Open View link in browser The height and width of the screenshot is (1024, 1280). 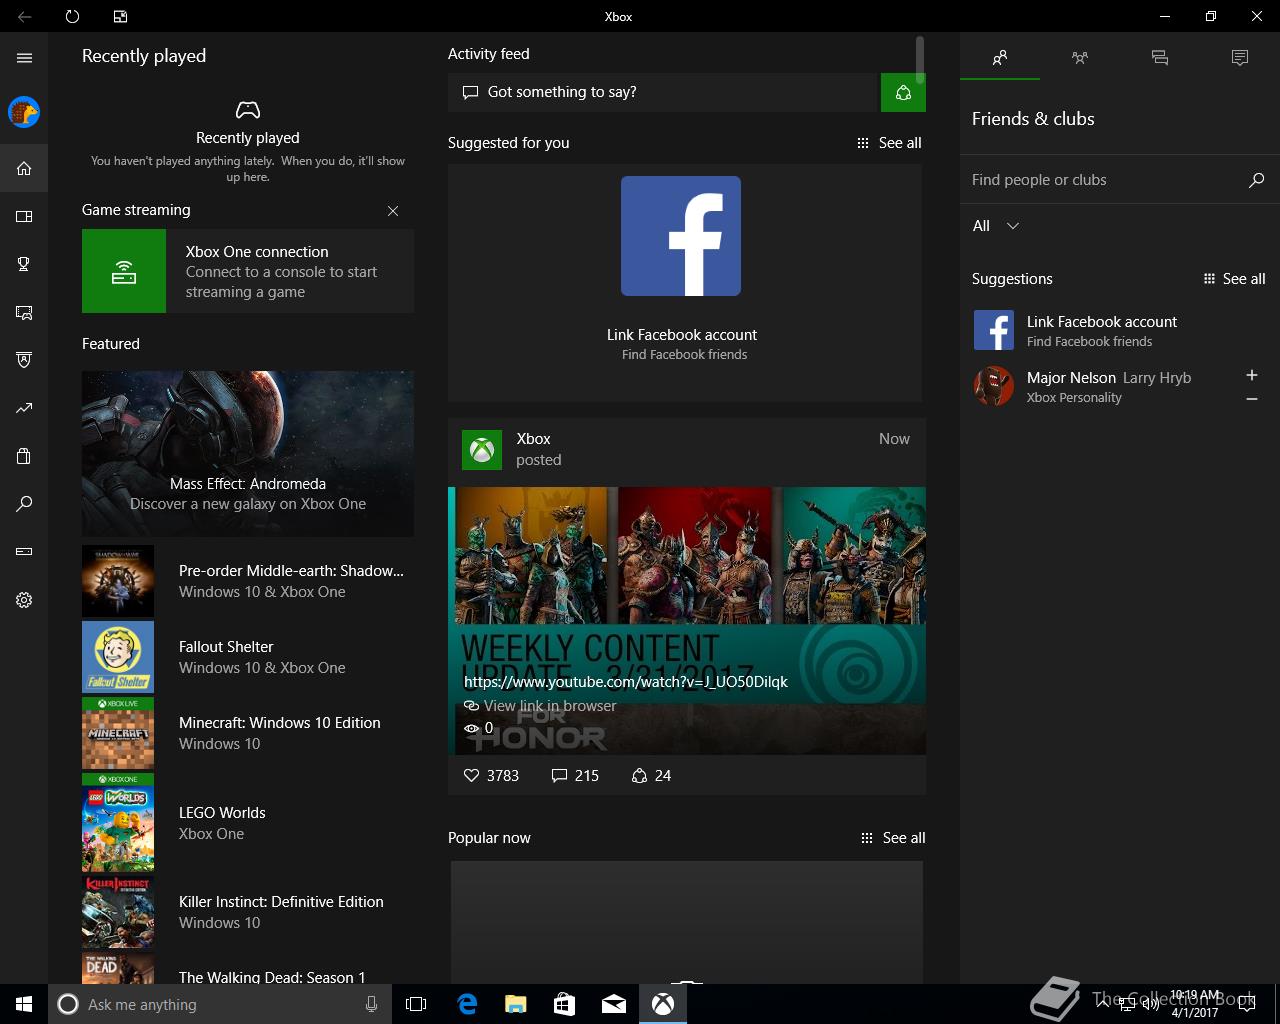click(540, 706)
